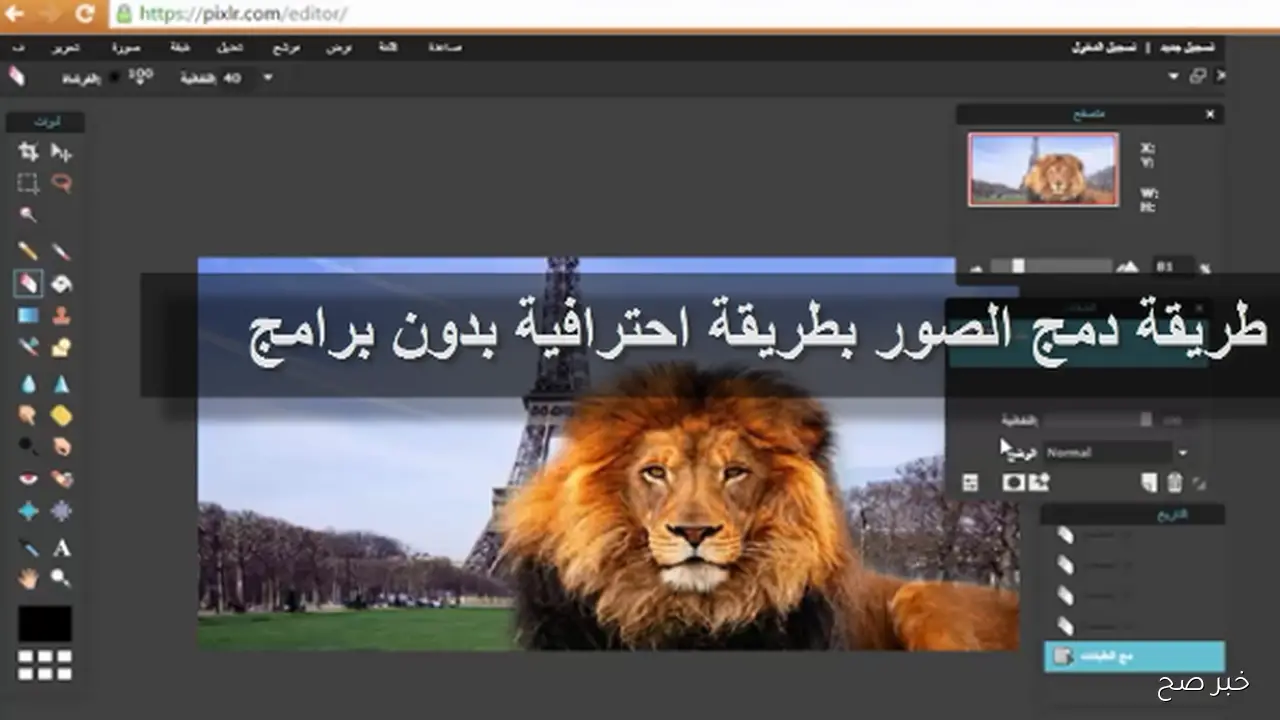The image size is (1280, 720).
Task: Select the Type tool (A)
Action: coord(61,548)
